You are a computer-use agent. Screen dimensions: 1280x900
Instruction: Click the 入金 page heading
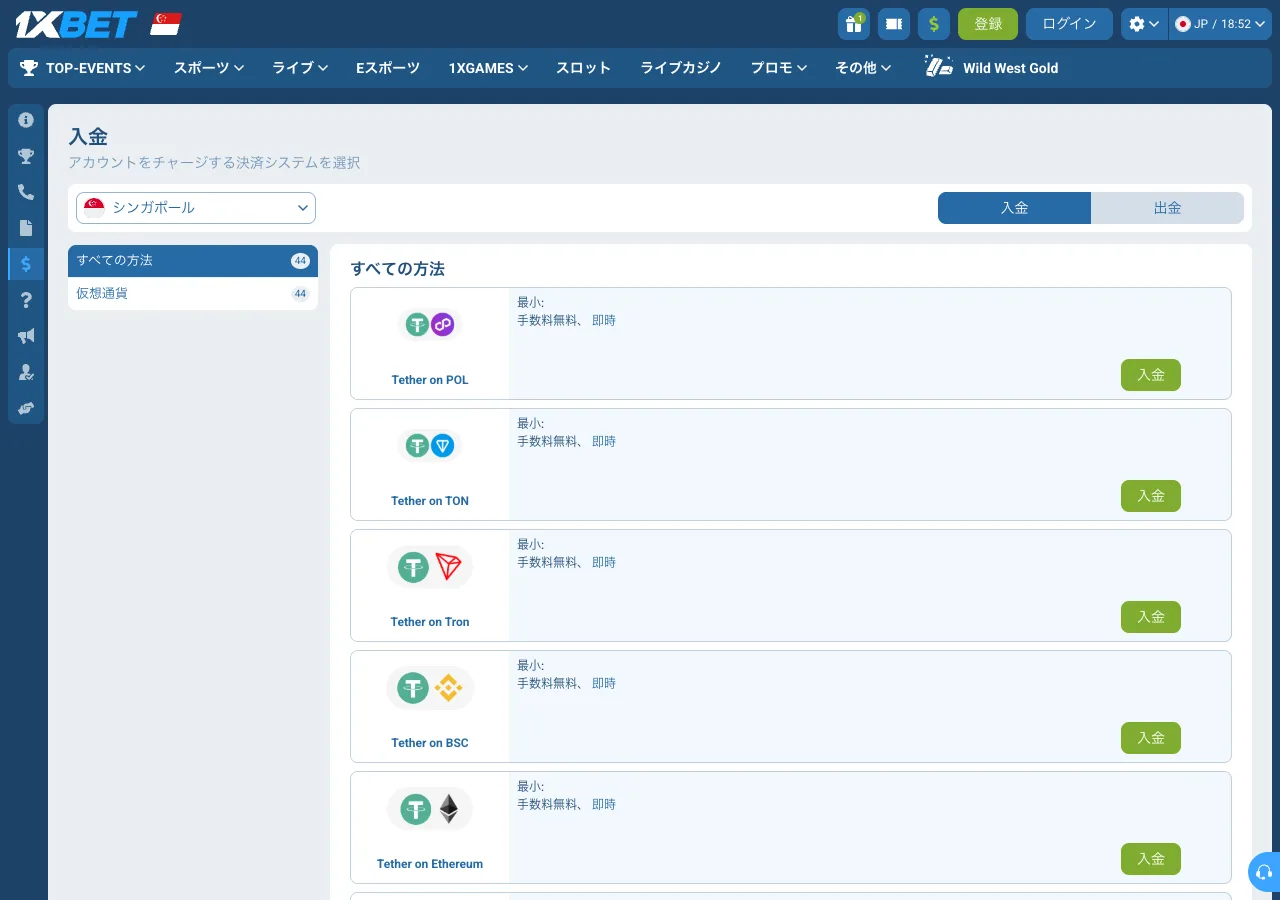[x=88, y=136]
